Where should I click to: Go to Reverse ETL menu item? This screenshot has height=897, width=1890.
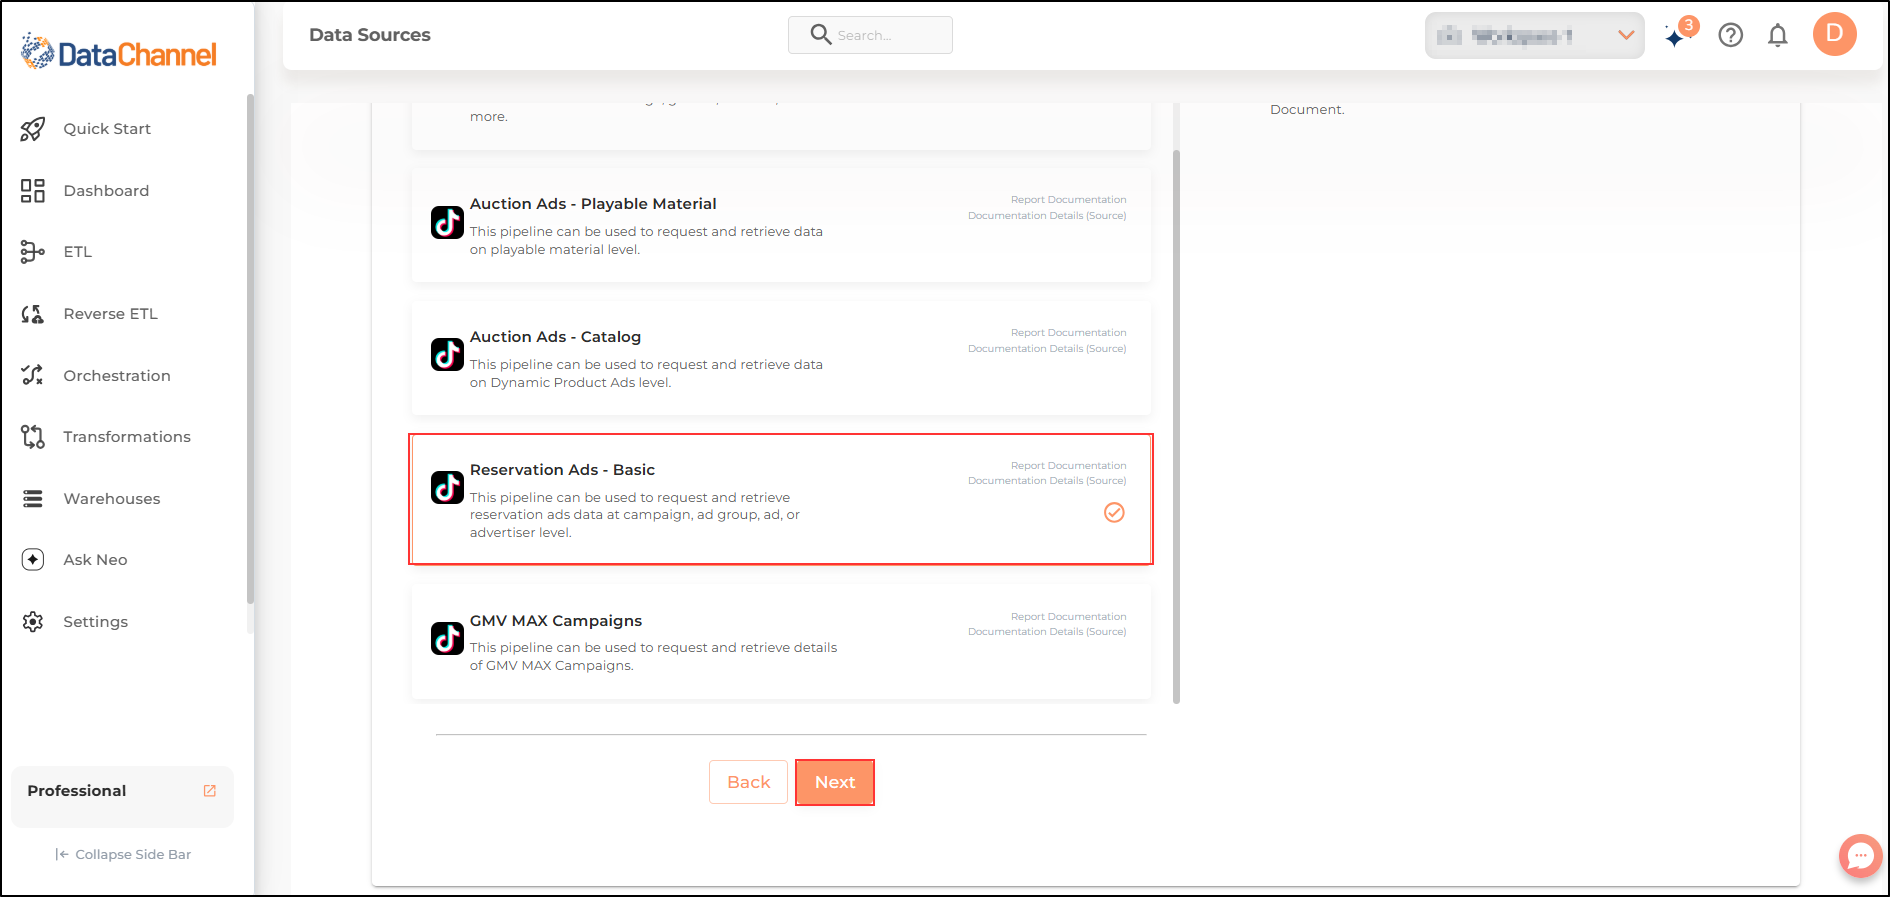(x=110, y=314)
